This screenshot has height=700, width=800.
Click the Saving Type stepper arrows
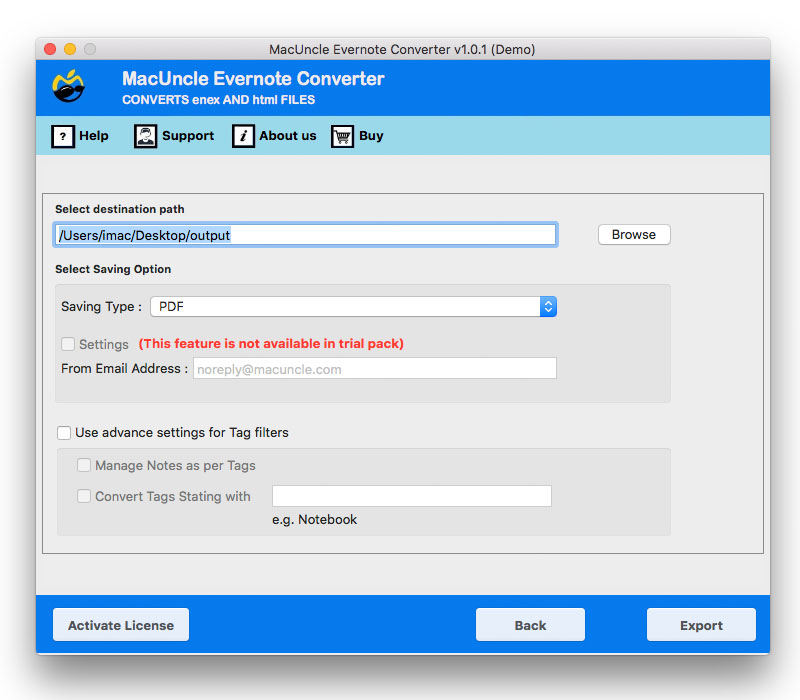(x=548, y=306)
